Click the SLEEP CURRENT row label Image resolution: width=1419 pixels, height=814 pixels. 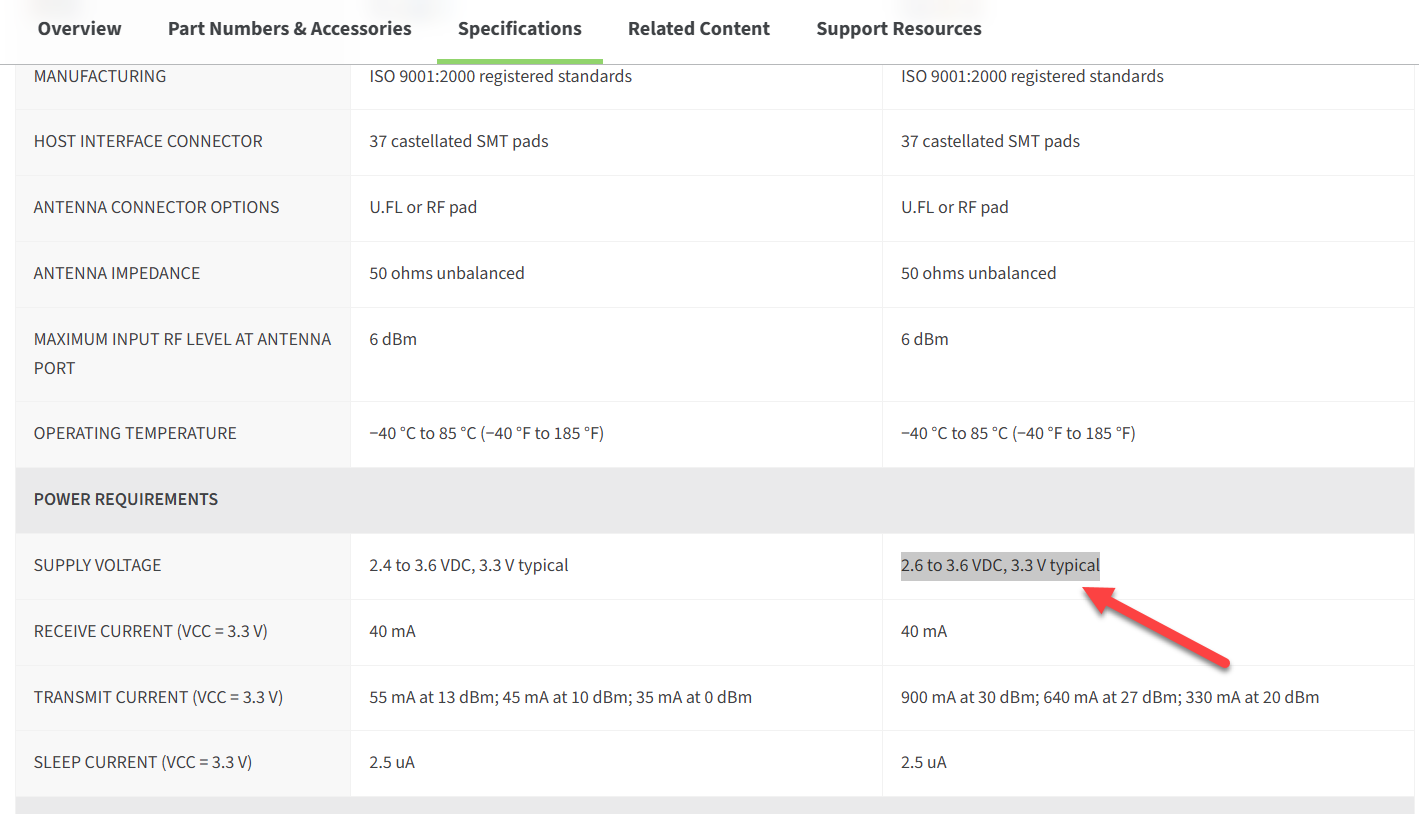tap(143, 762)
